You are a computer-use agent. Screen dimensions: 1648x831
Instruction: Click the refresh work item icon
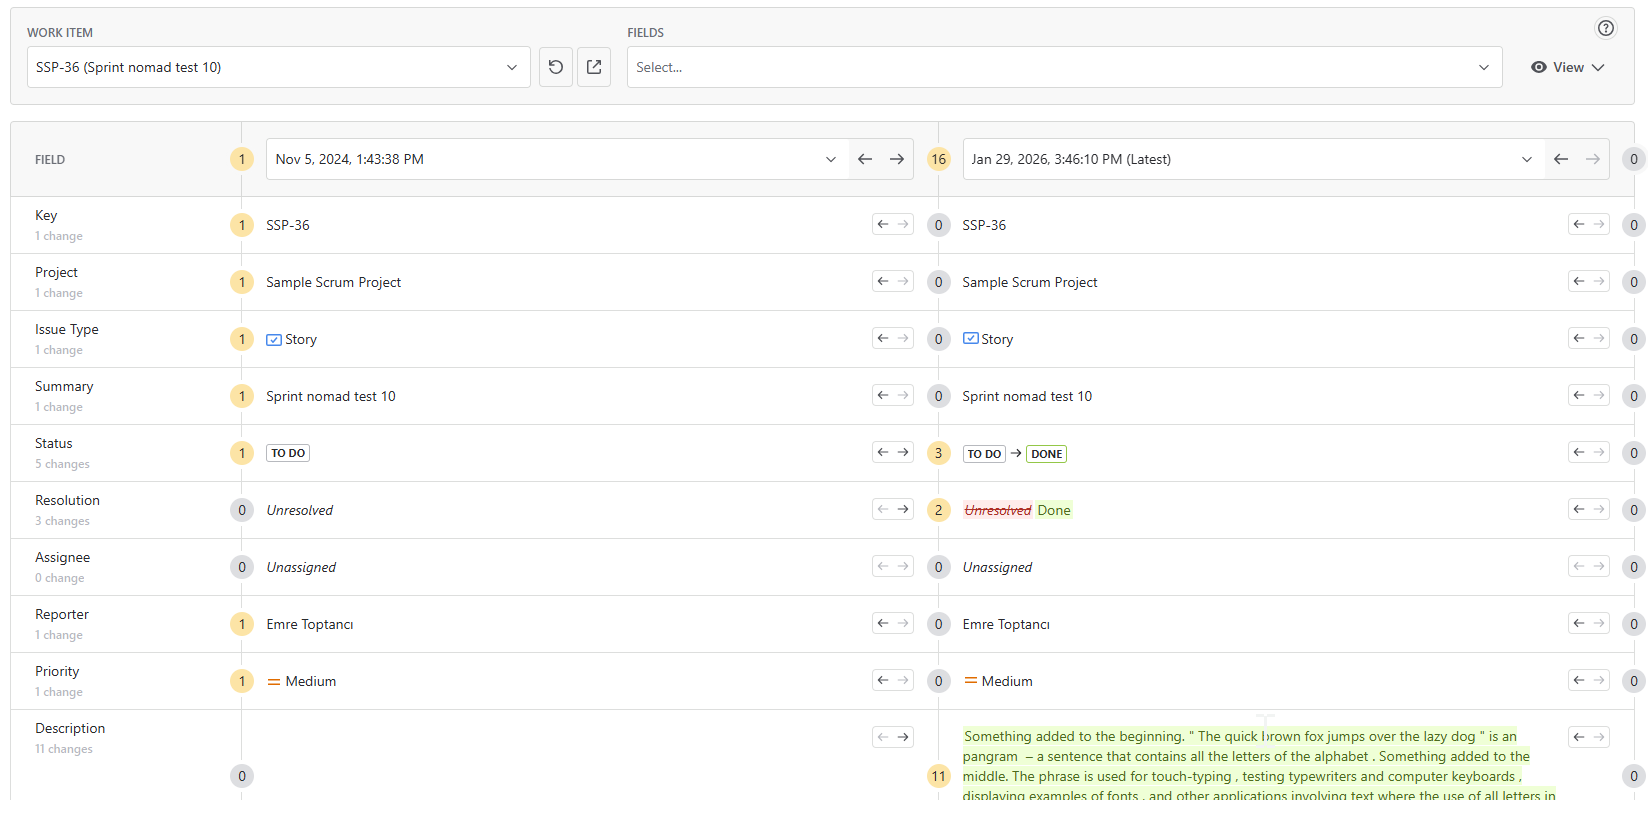pyautogui.click(x=556, y=67)
